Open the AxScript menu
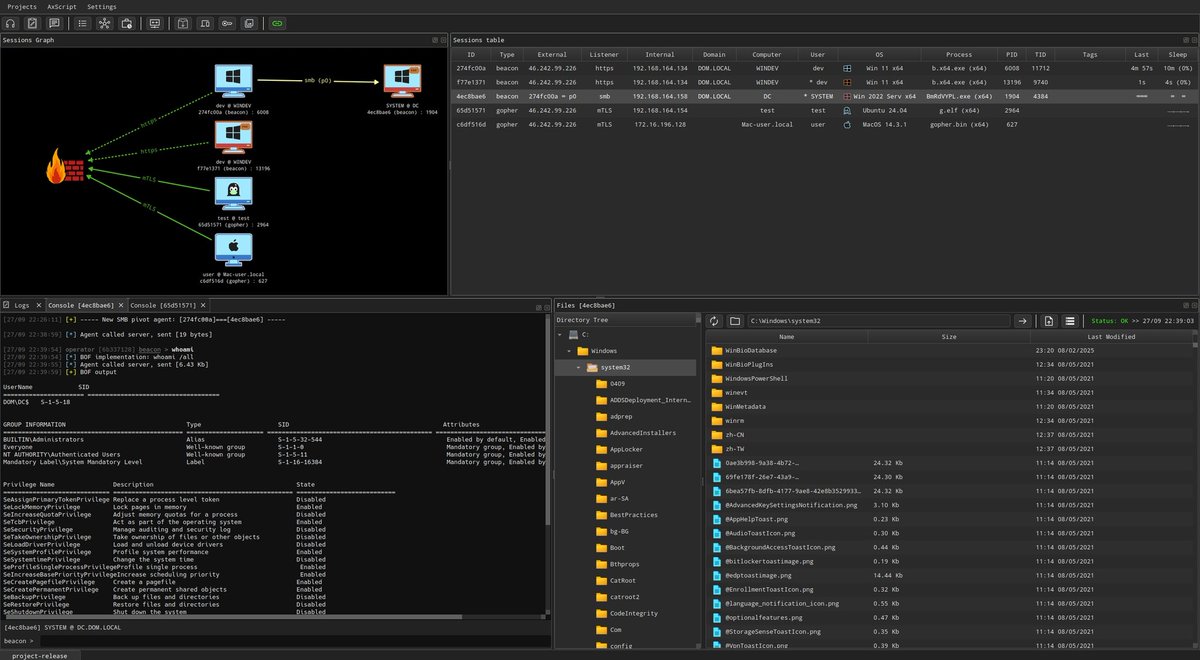The width and height of the screenshot is (1200, 660). click(x=61, y=6)
